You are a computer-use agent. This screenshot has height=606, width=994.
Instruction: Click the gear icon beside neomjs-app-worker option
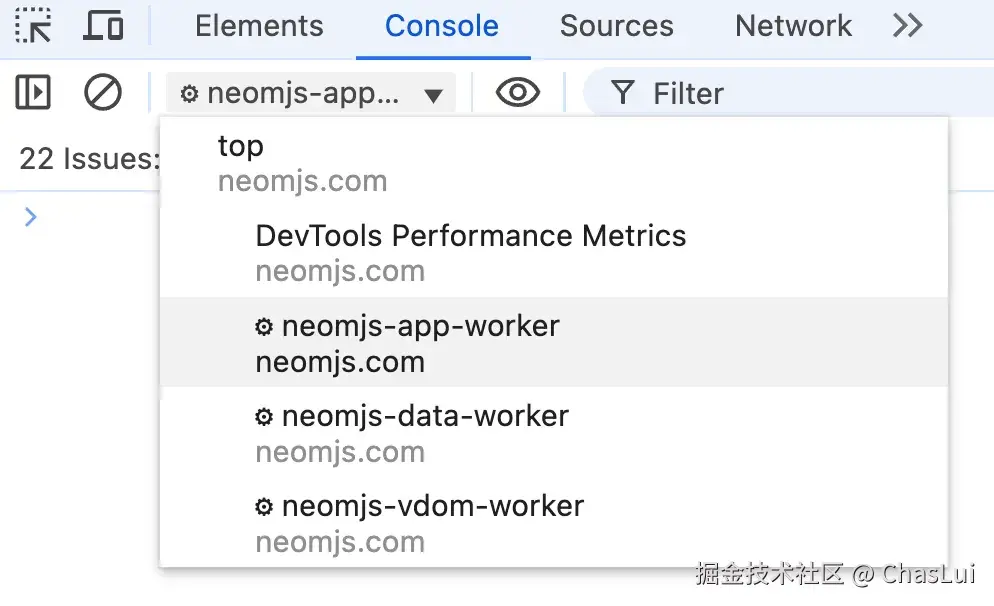coord(264,327)
